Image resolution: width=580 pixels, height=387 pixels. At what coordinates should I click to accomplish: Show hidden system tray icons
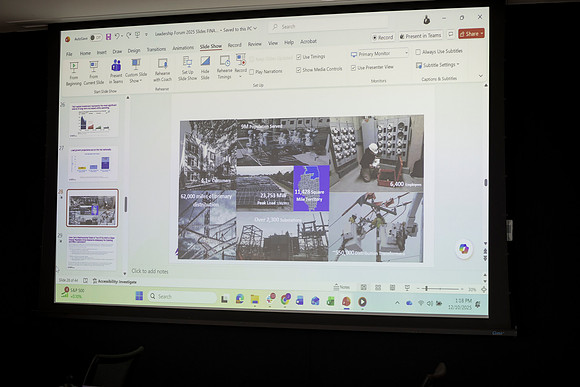pyautogui.click(x=397, y=303)
